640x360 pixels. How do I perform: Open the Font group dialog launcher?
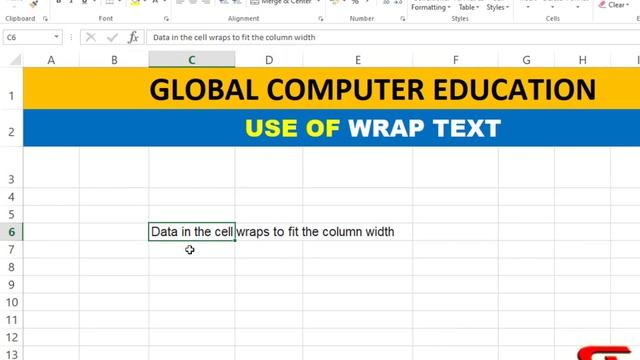(x=166, y=19)
